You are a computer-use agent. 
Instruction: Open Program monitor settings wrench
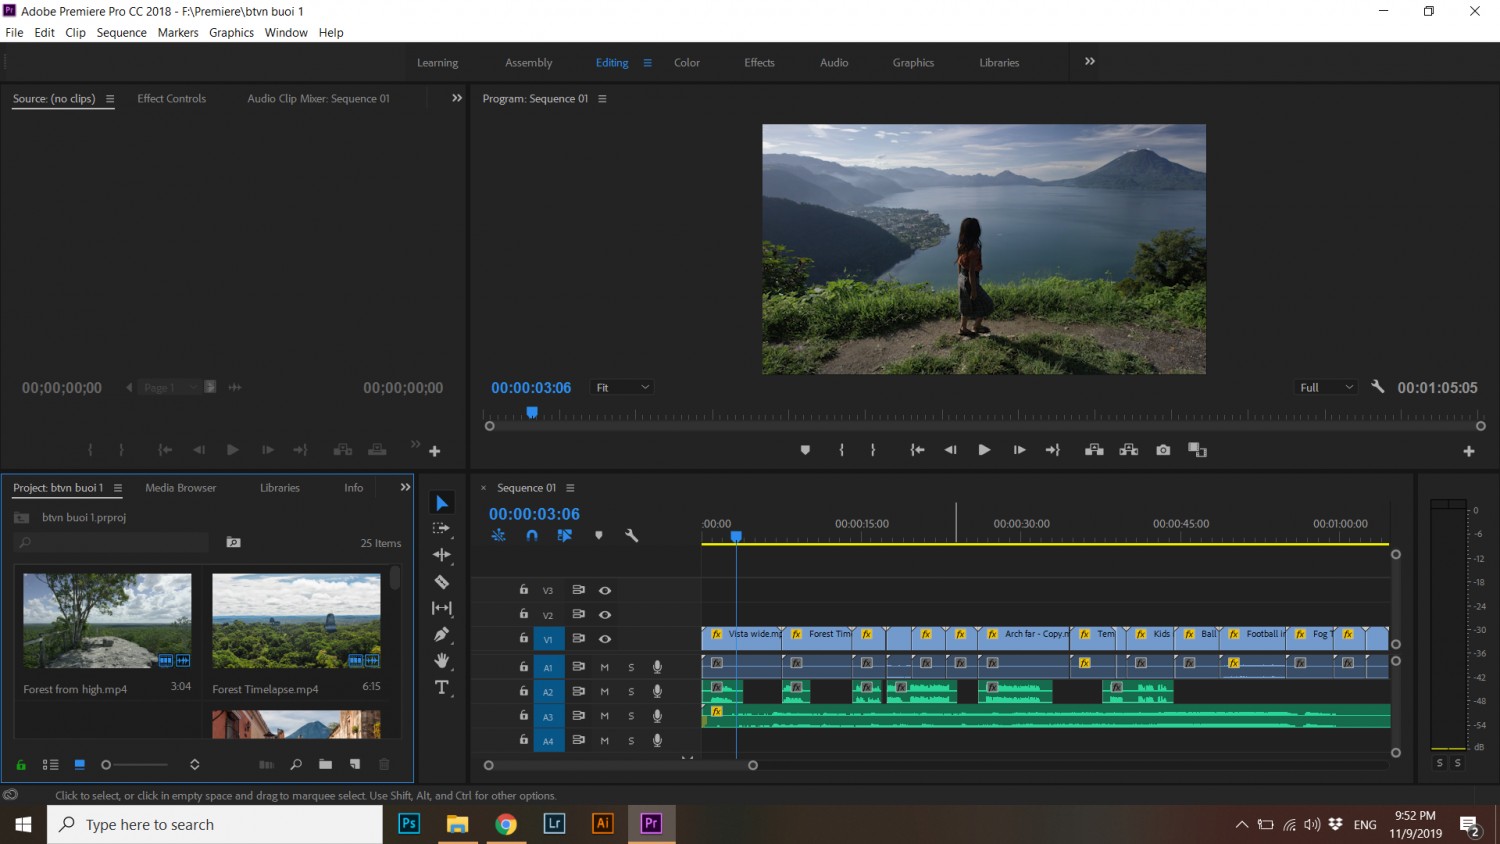point(1378,387)
